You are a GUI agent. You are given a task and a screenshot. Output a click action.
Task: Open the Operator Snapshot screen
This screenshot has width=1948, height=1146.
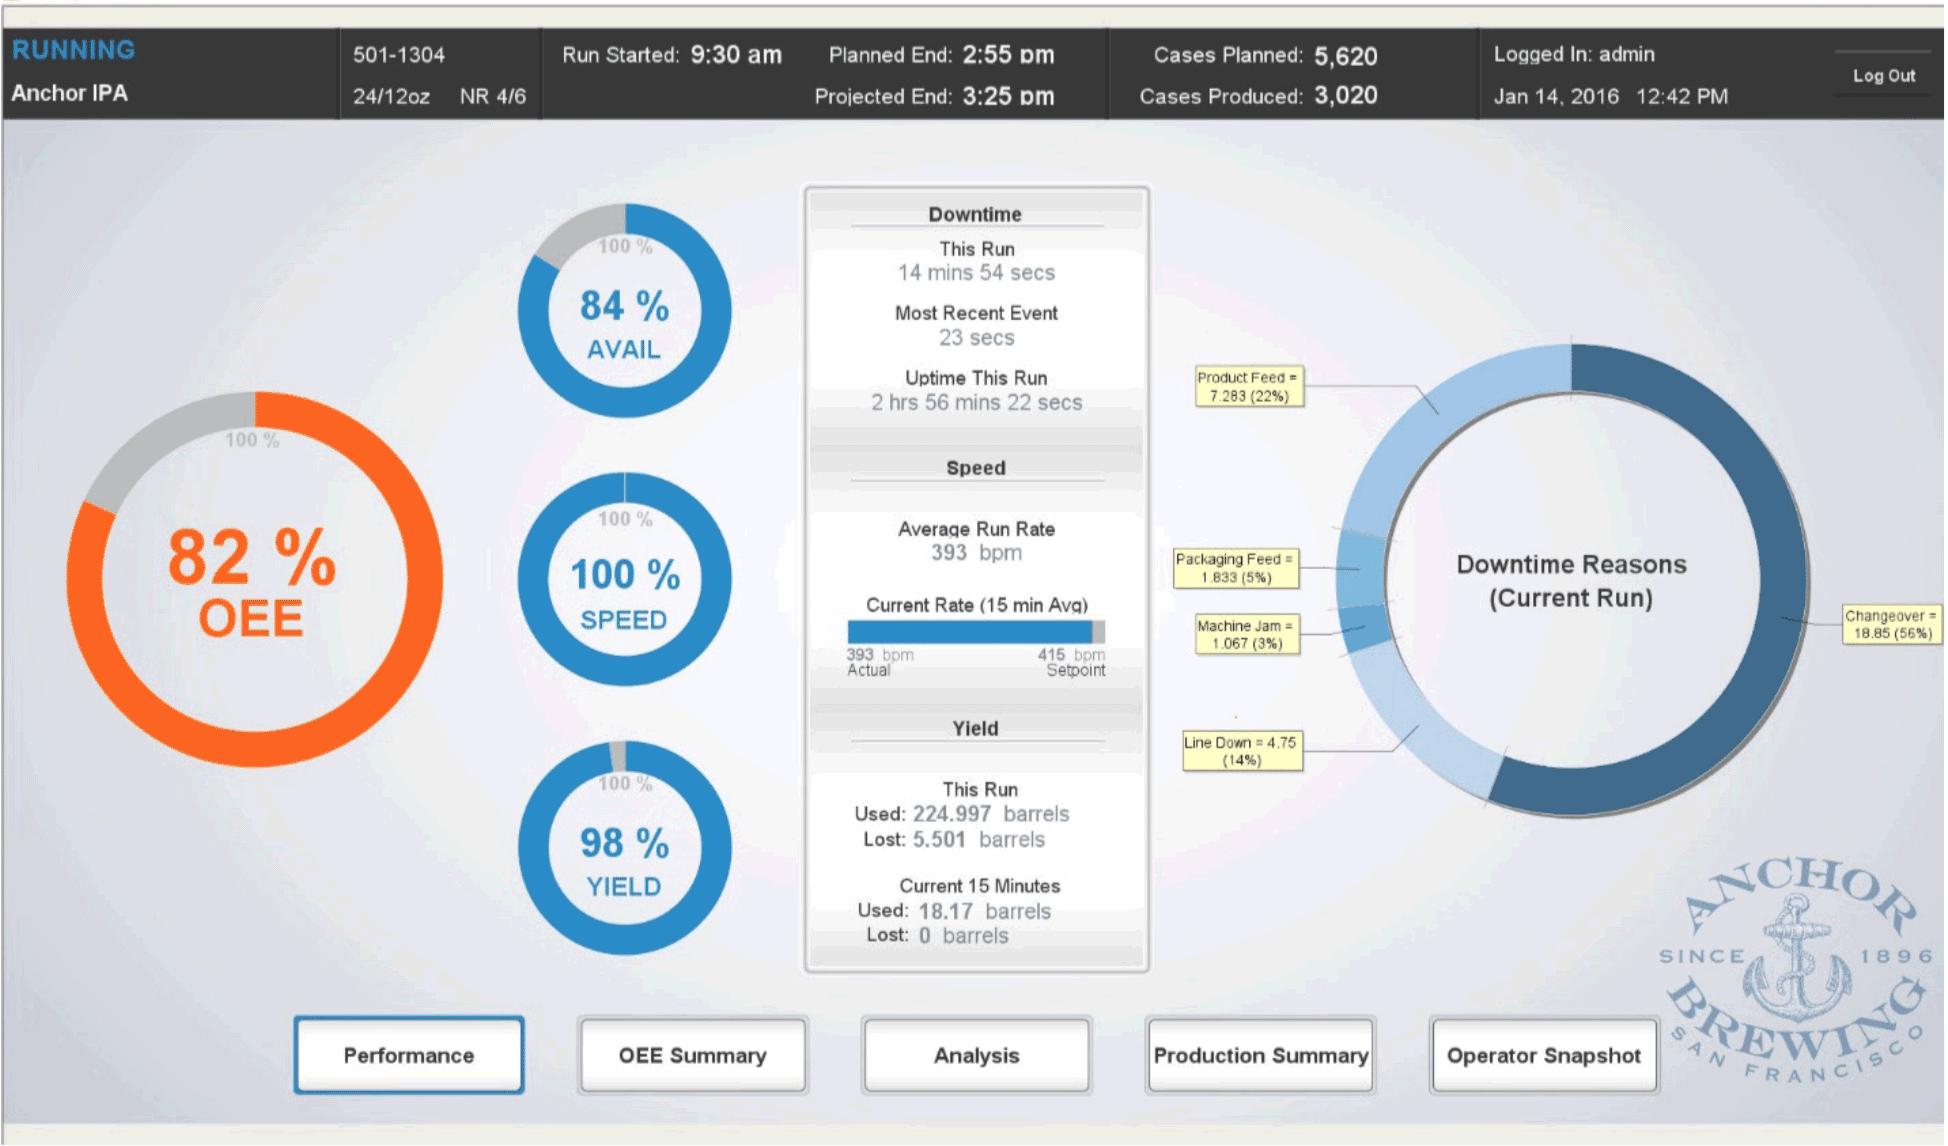[1543, 1055]
